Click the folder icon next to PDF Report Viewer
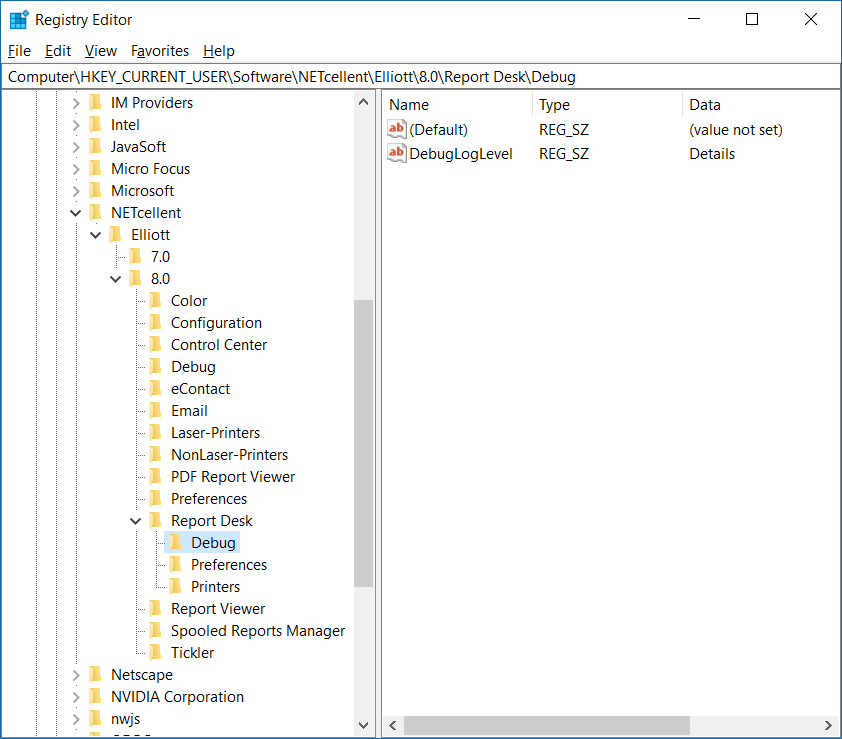842x739 pixels. tap(156, 476)
